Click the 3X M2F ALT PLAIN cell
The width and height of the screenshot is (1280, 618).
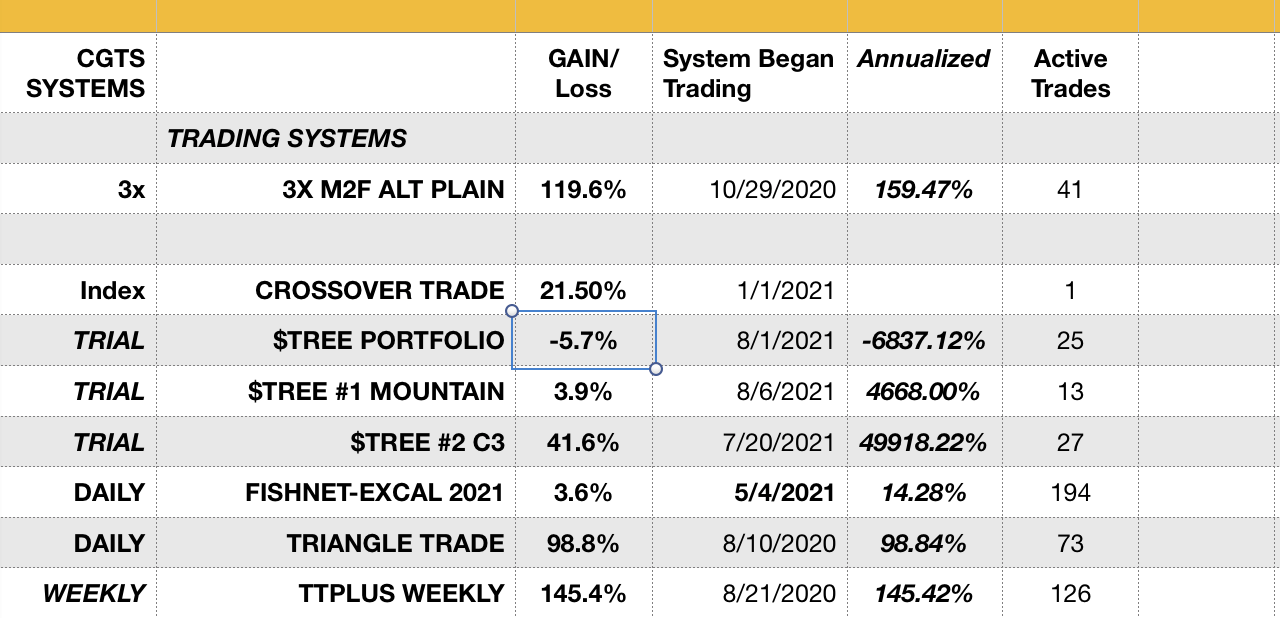coord(393,189)
